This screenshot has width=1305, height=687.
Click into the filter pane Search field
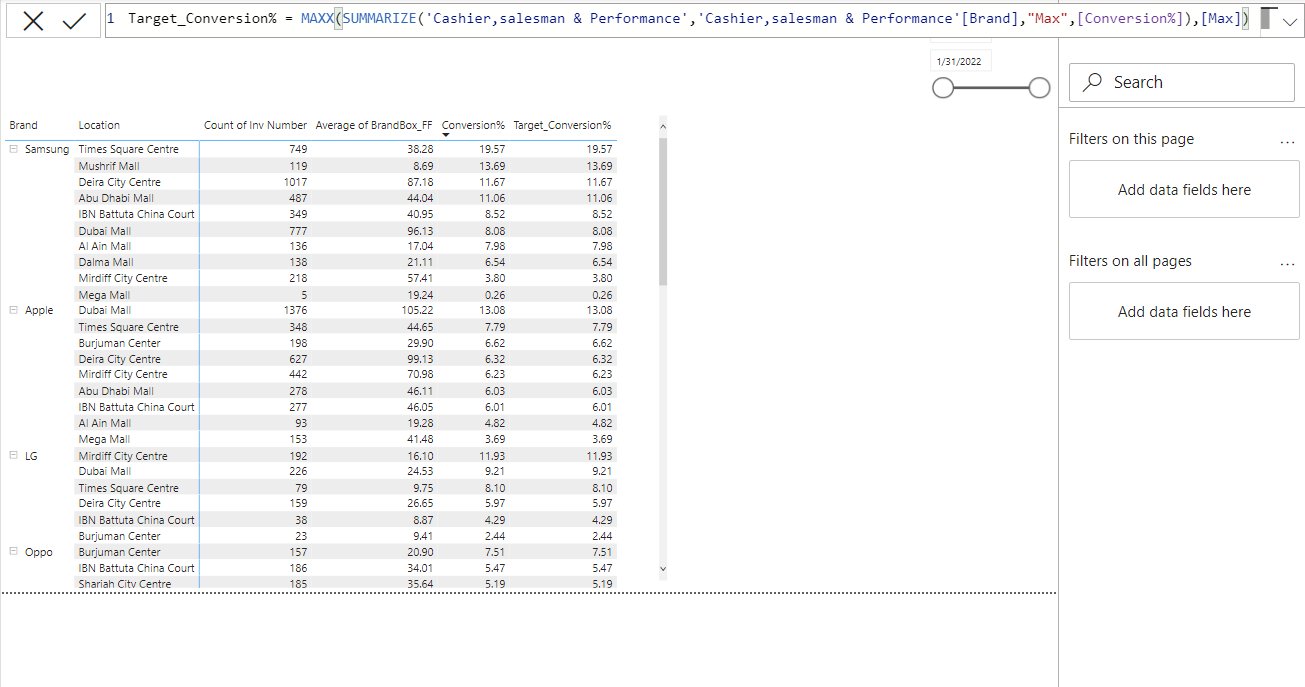coord(1182,82)
